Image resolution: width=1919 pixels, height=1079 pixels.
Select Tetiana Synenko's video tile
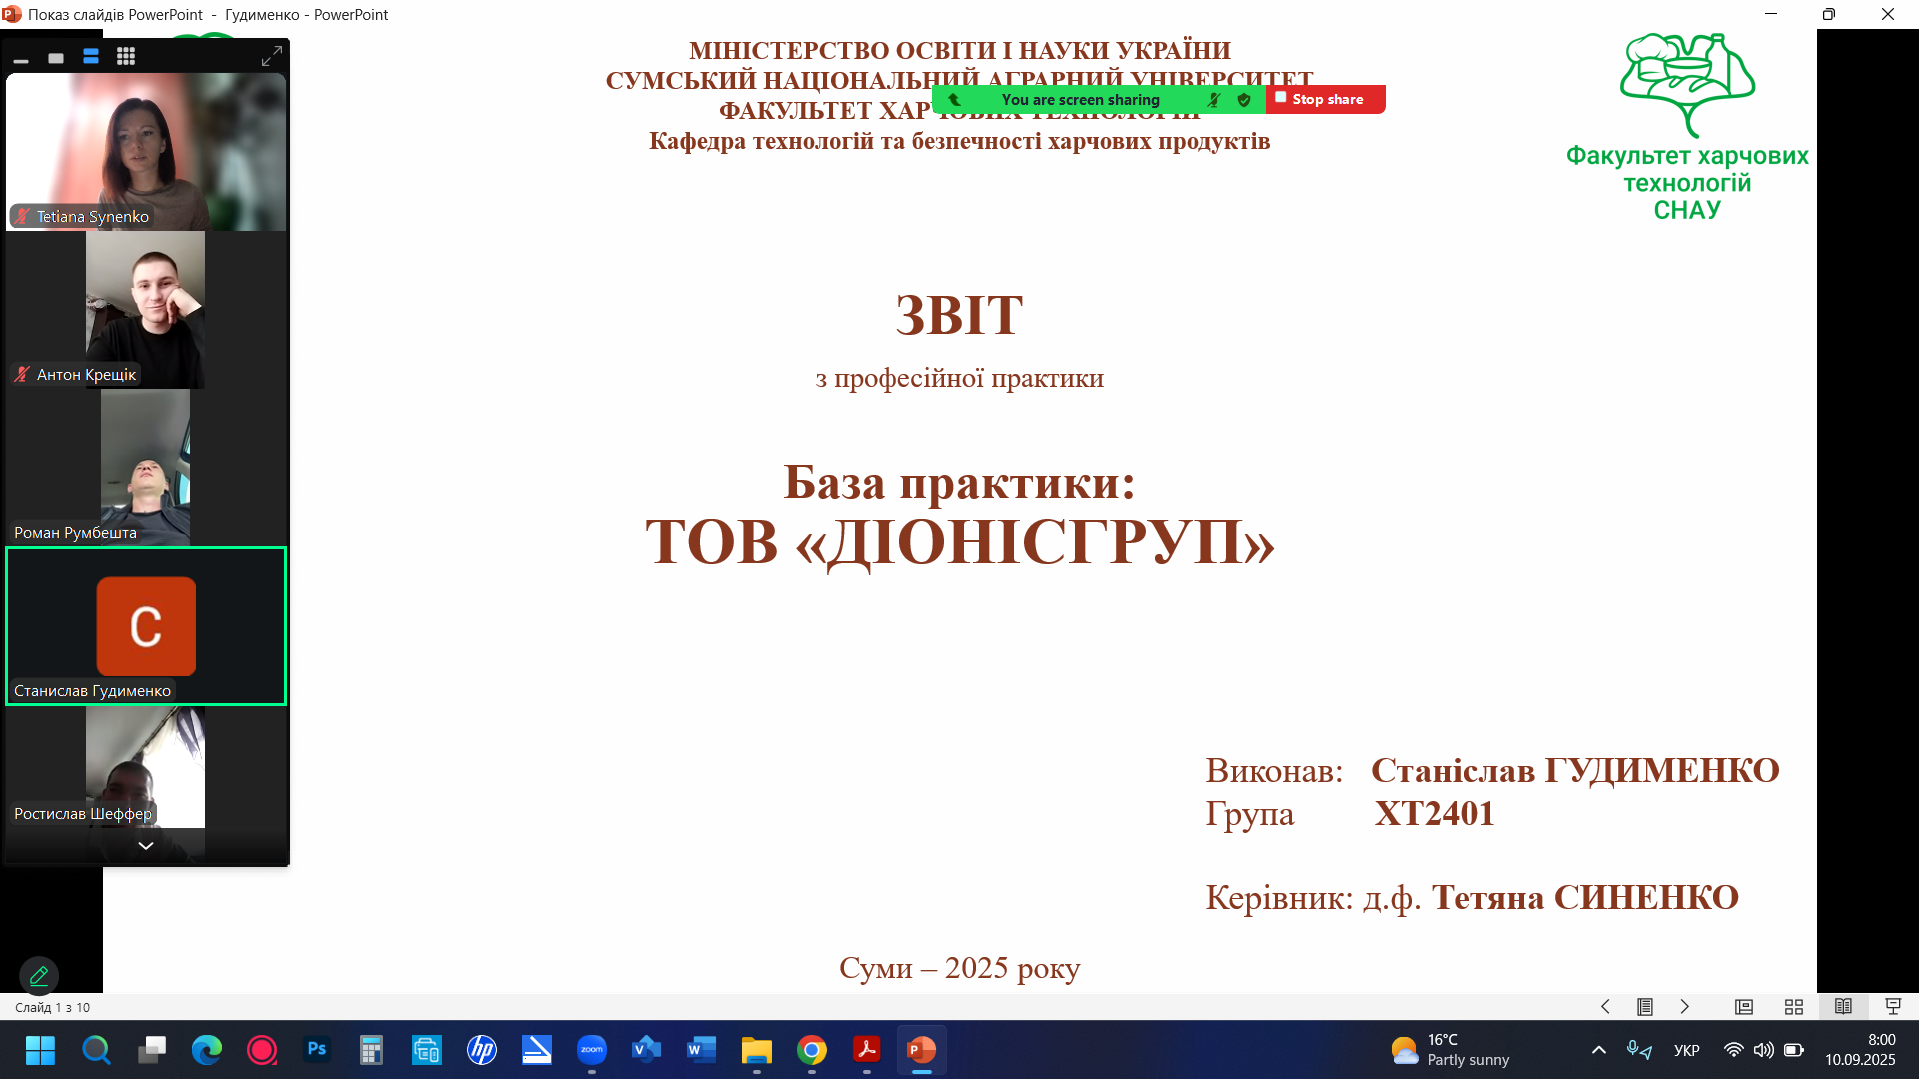(146, 152)
